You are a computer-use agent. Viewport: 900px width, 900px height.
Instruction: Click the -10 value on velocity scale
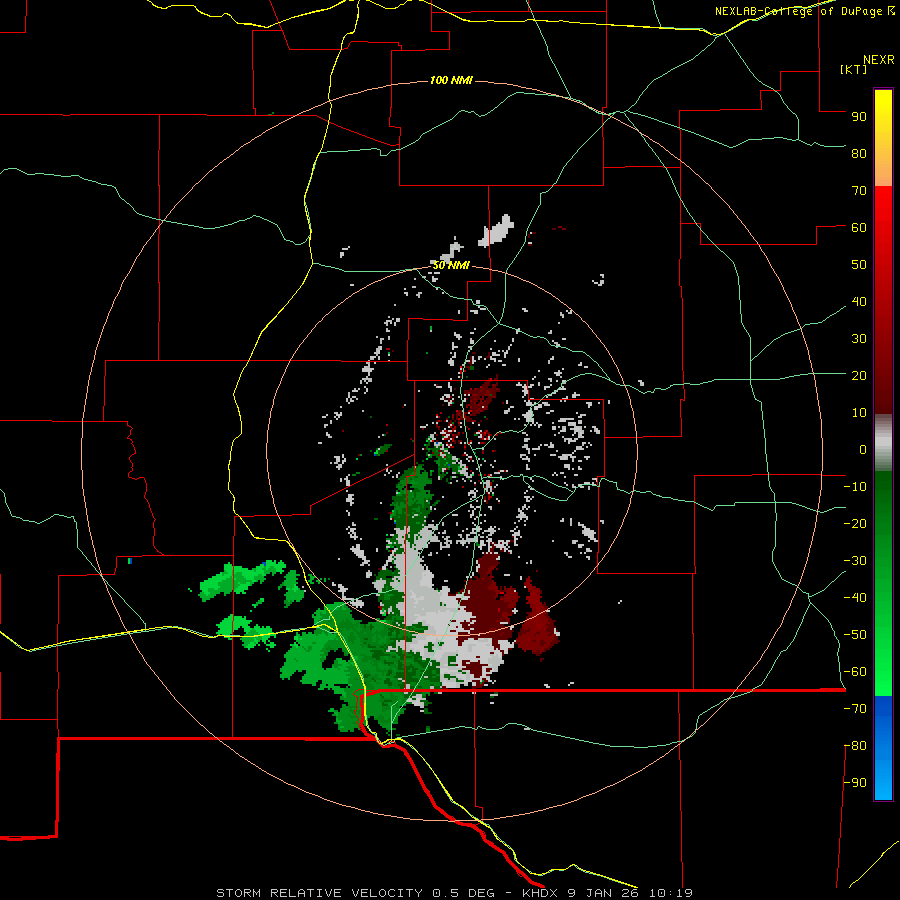pos(855,487)
